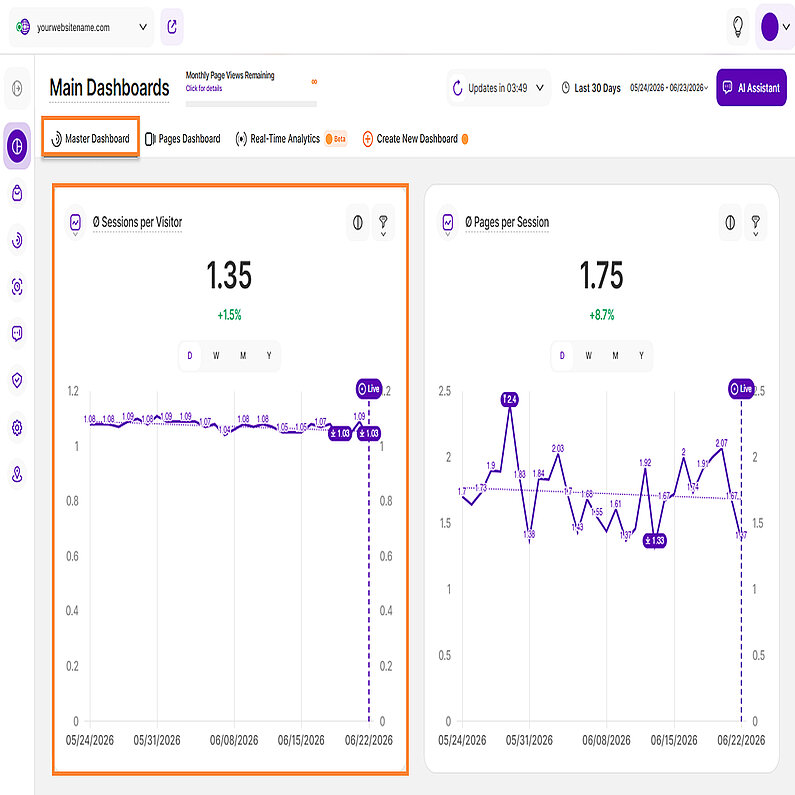
Task: Select M monthly view in Pages per Session
Action: click(616, 355)
